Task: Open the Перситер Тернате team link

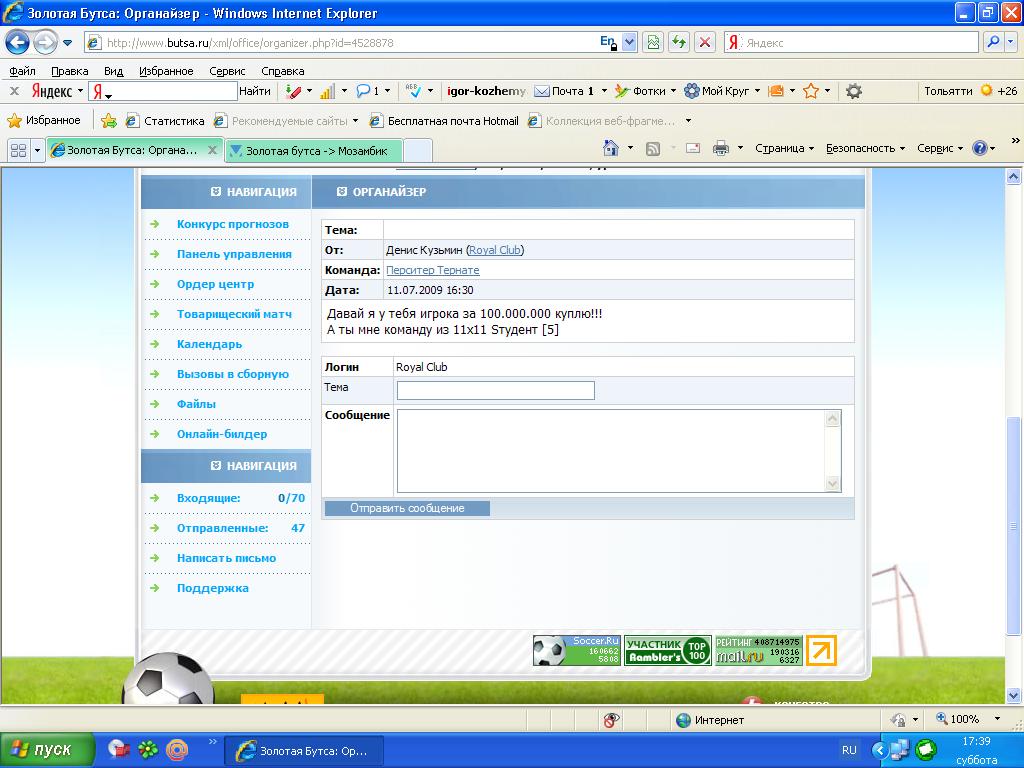Action: tap(432, 270)
